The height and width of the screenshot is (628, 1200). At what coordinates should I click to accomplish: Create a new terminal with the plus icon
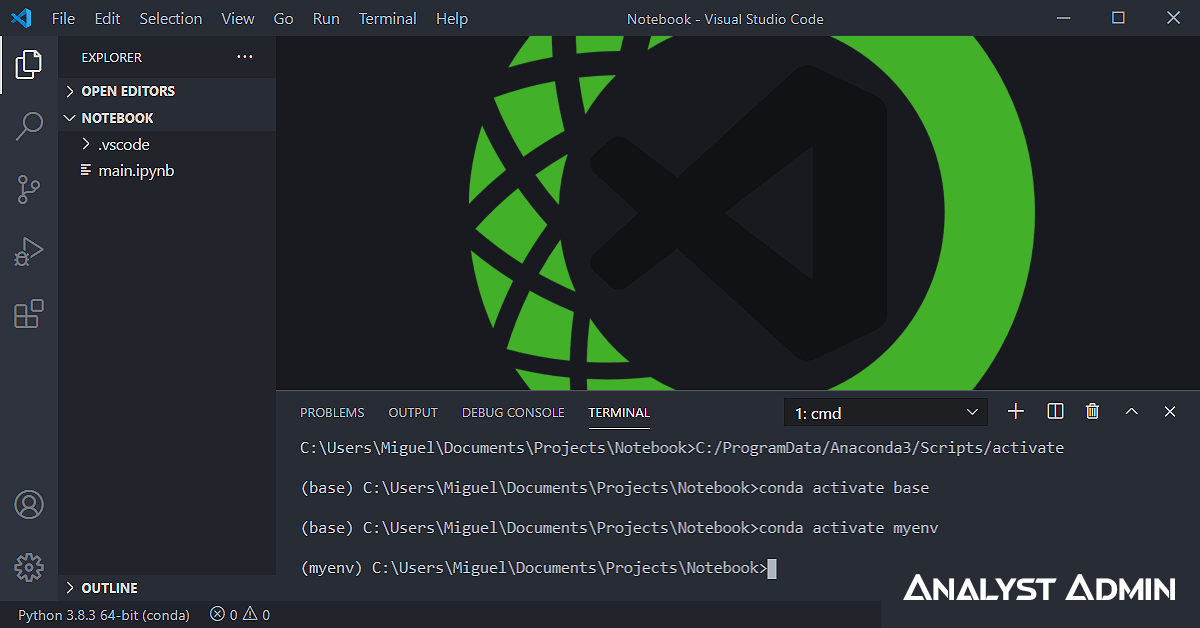point(1016,411)
